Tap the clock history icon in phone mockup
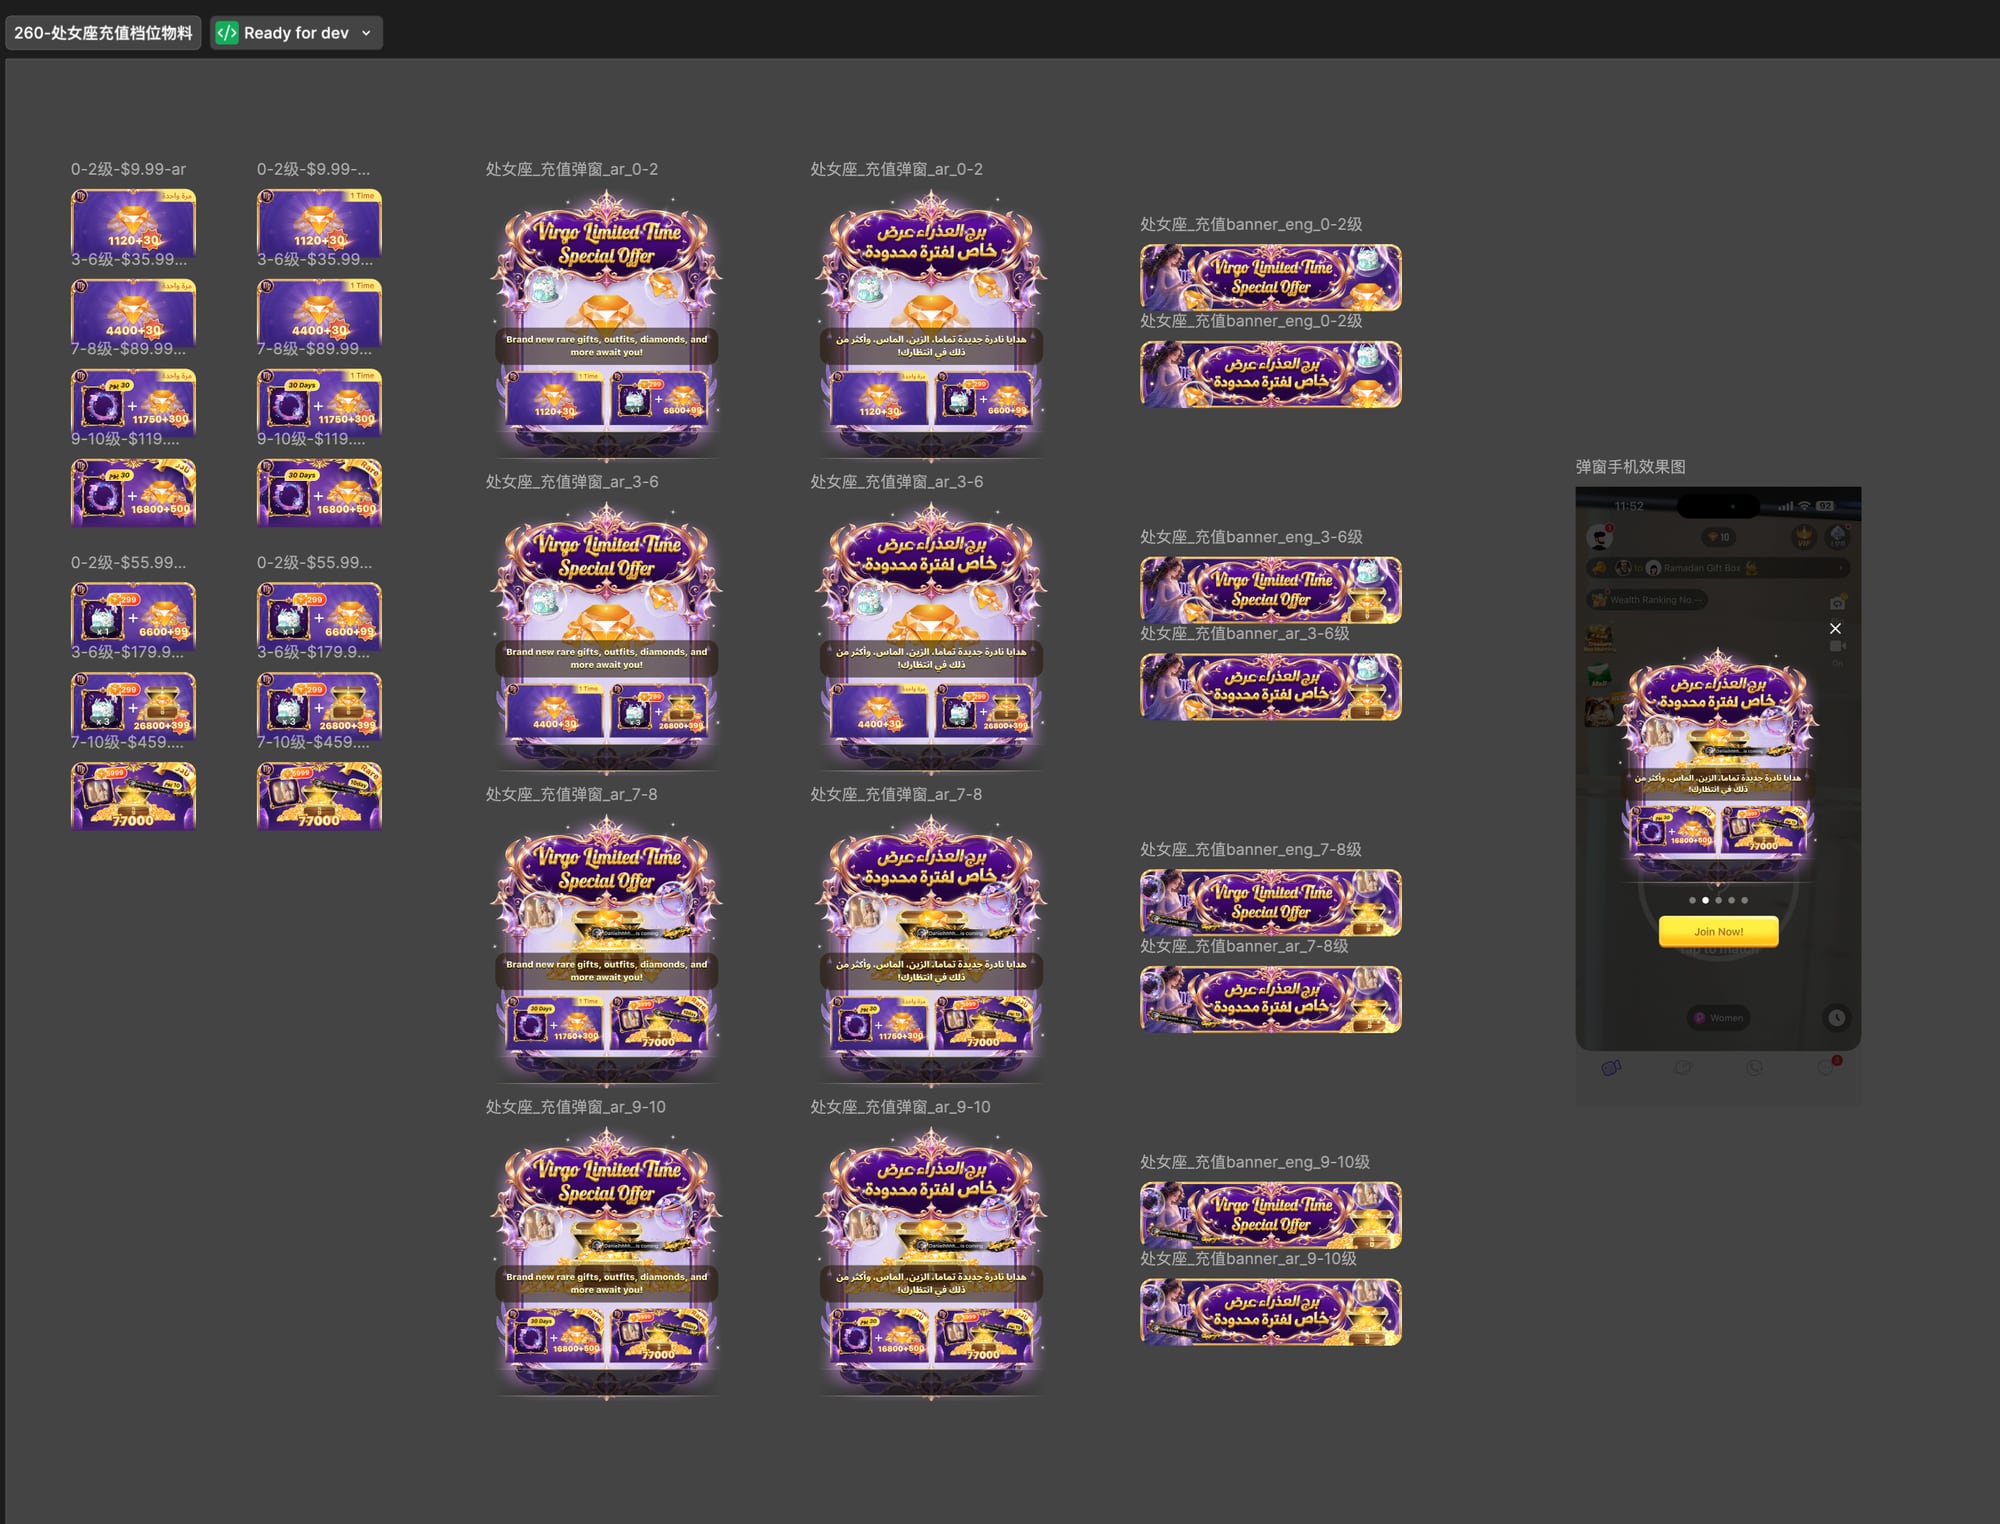Screen dimensions: 2000x1524 tap(1836, 1018)
